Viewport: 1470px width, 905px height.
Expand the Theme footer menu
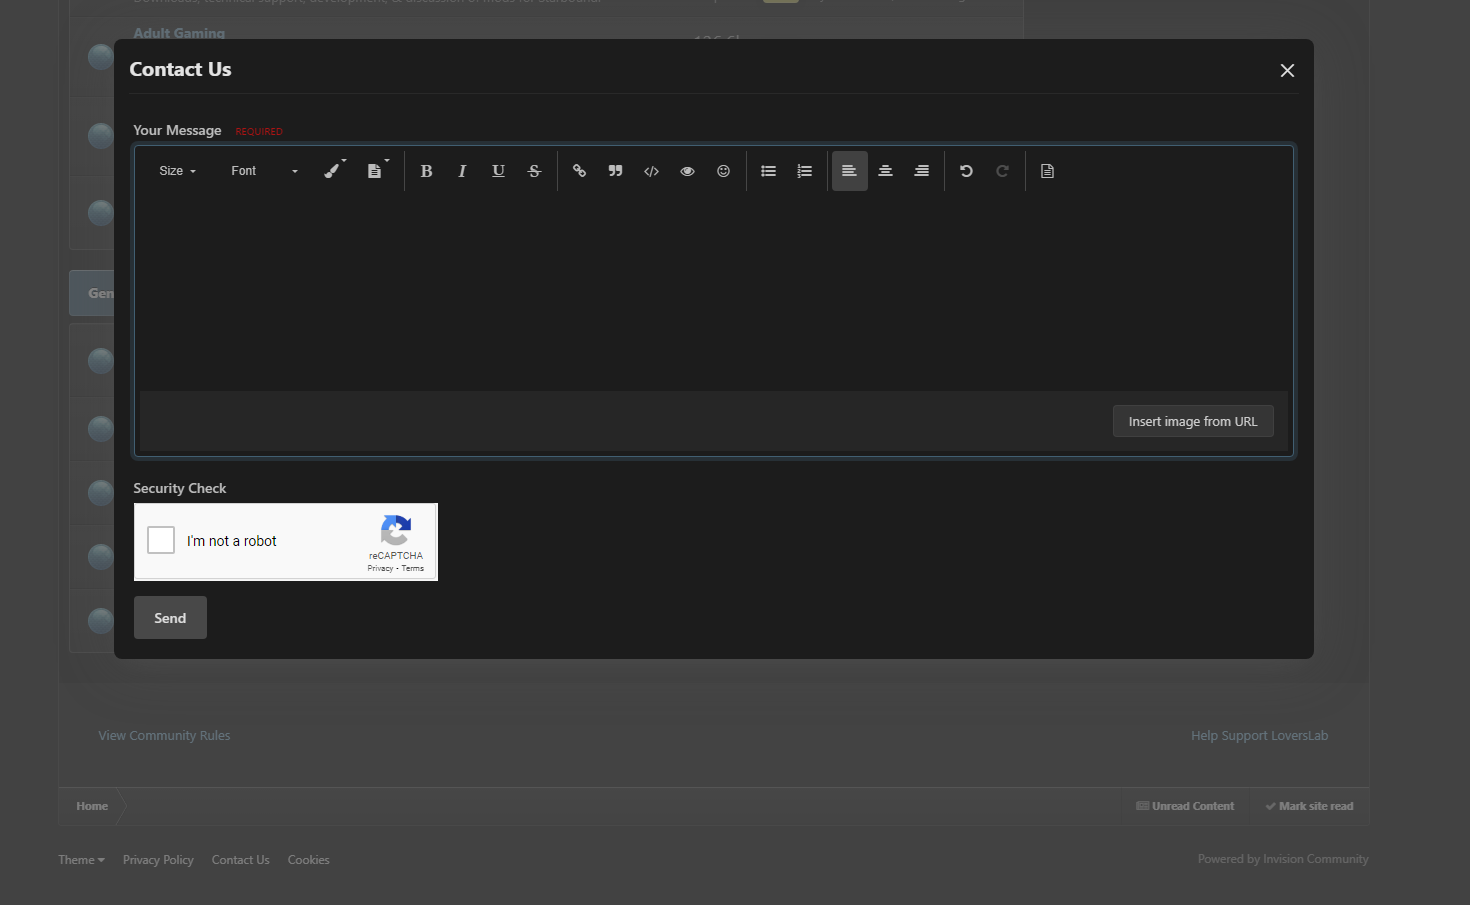coord(81,860)
